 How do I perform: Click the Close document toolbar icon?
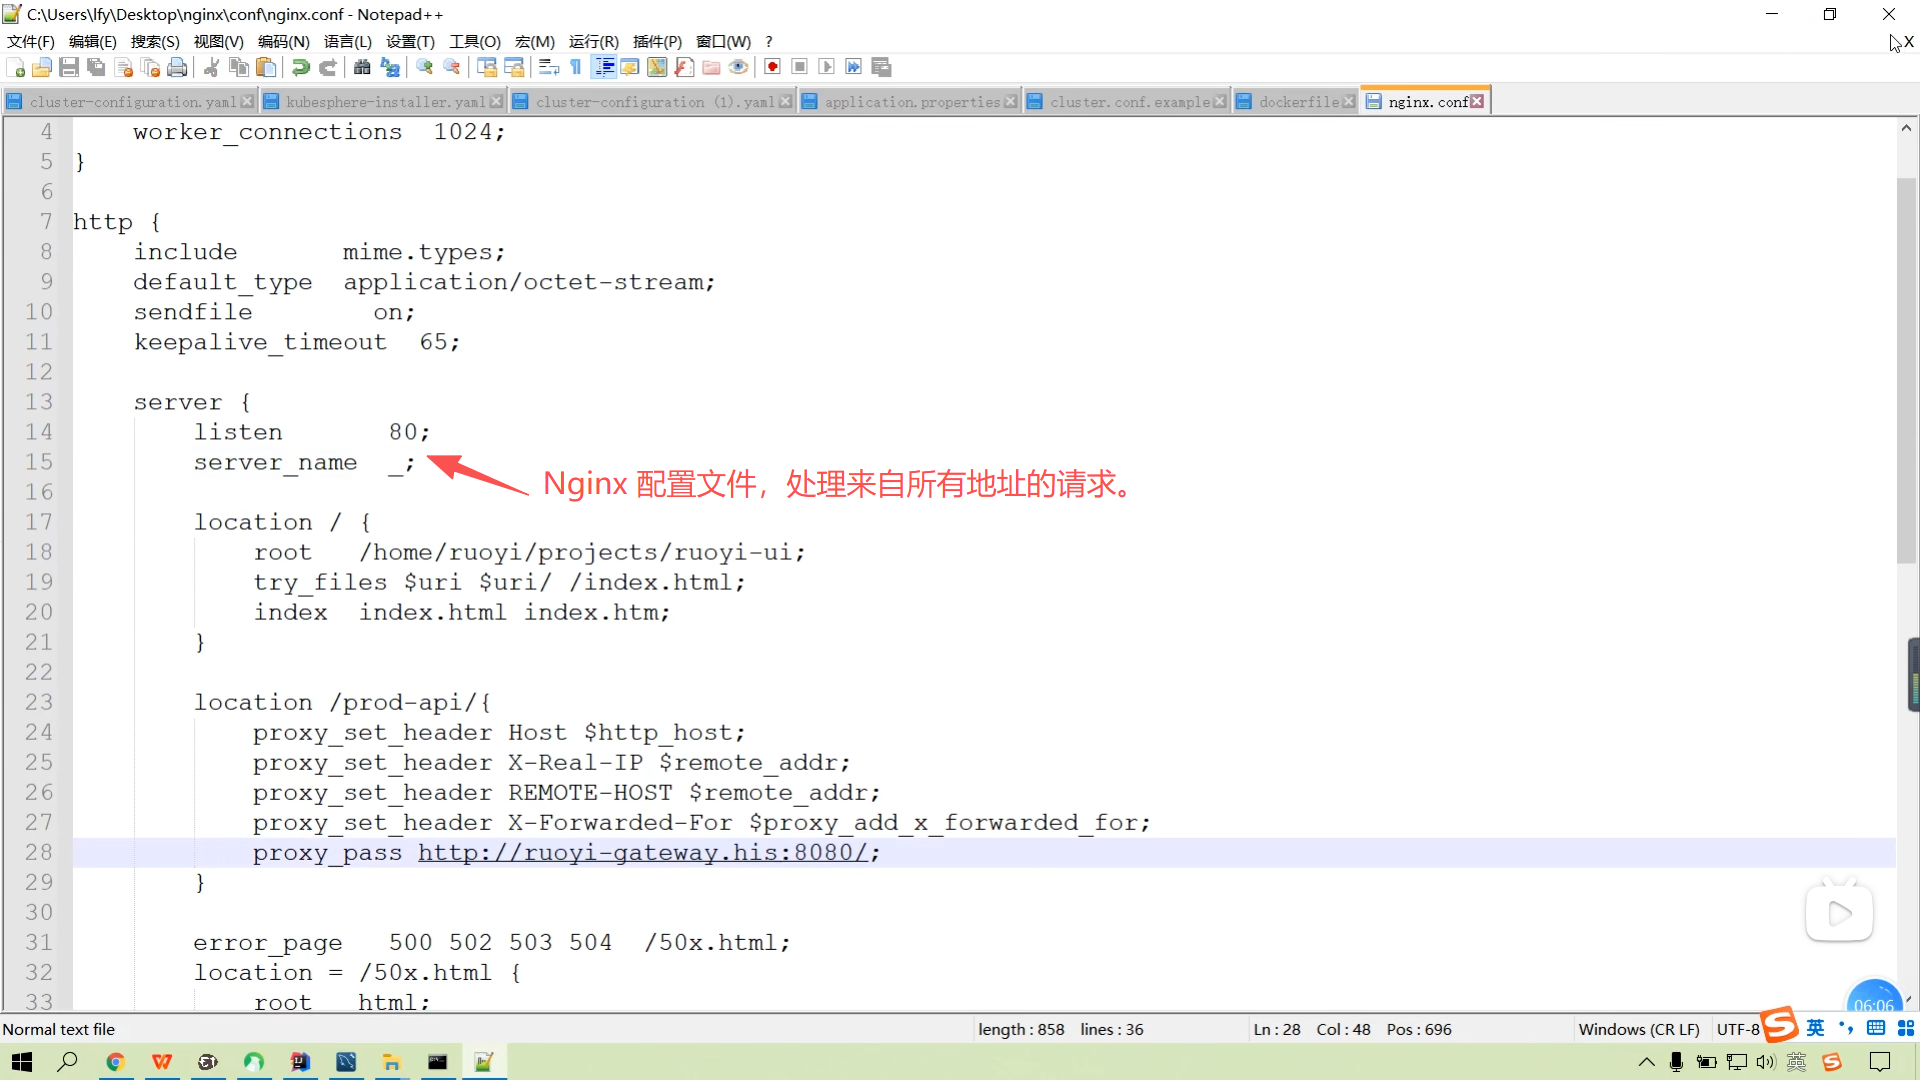(124, 67)
